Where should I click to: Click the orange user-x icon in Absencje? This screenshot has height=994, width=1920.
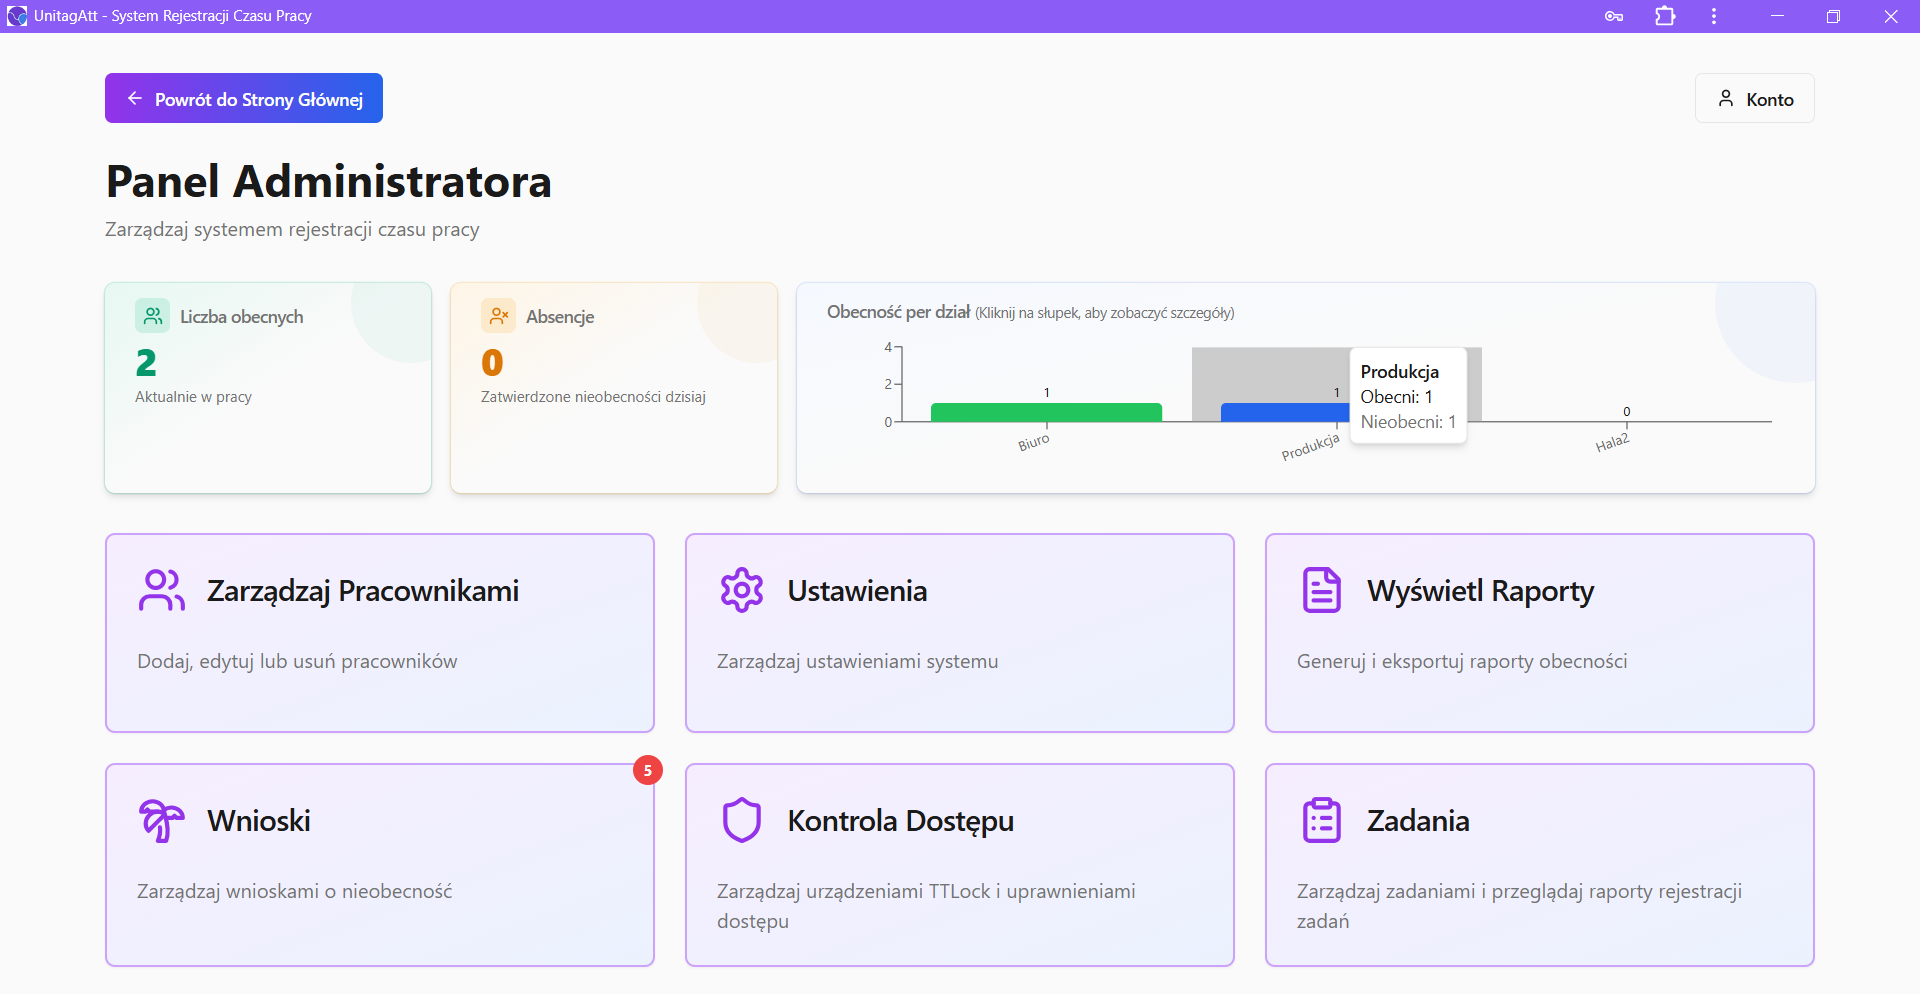click(498, 316)
